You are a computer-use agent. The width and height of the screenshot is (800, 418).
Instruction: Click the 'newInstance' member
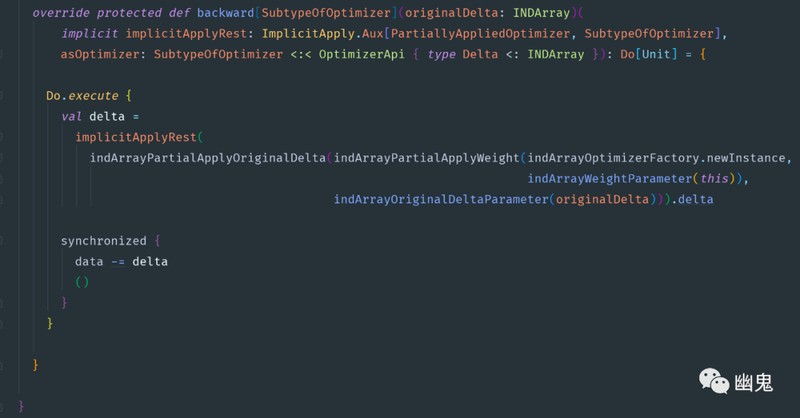(x=746, y=158)
